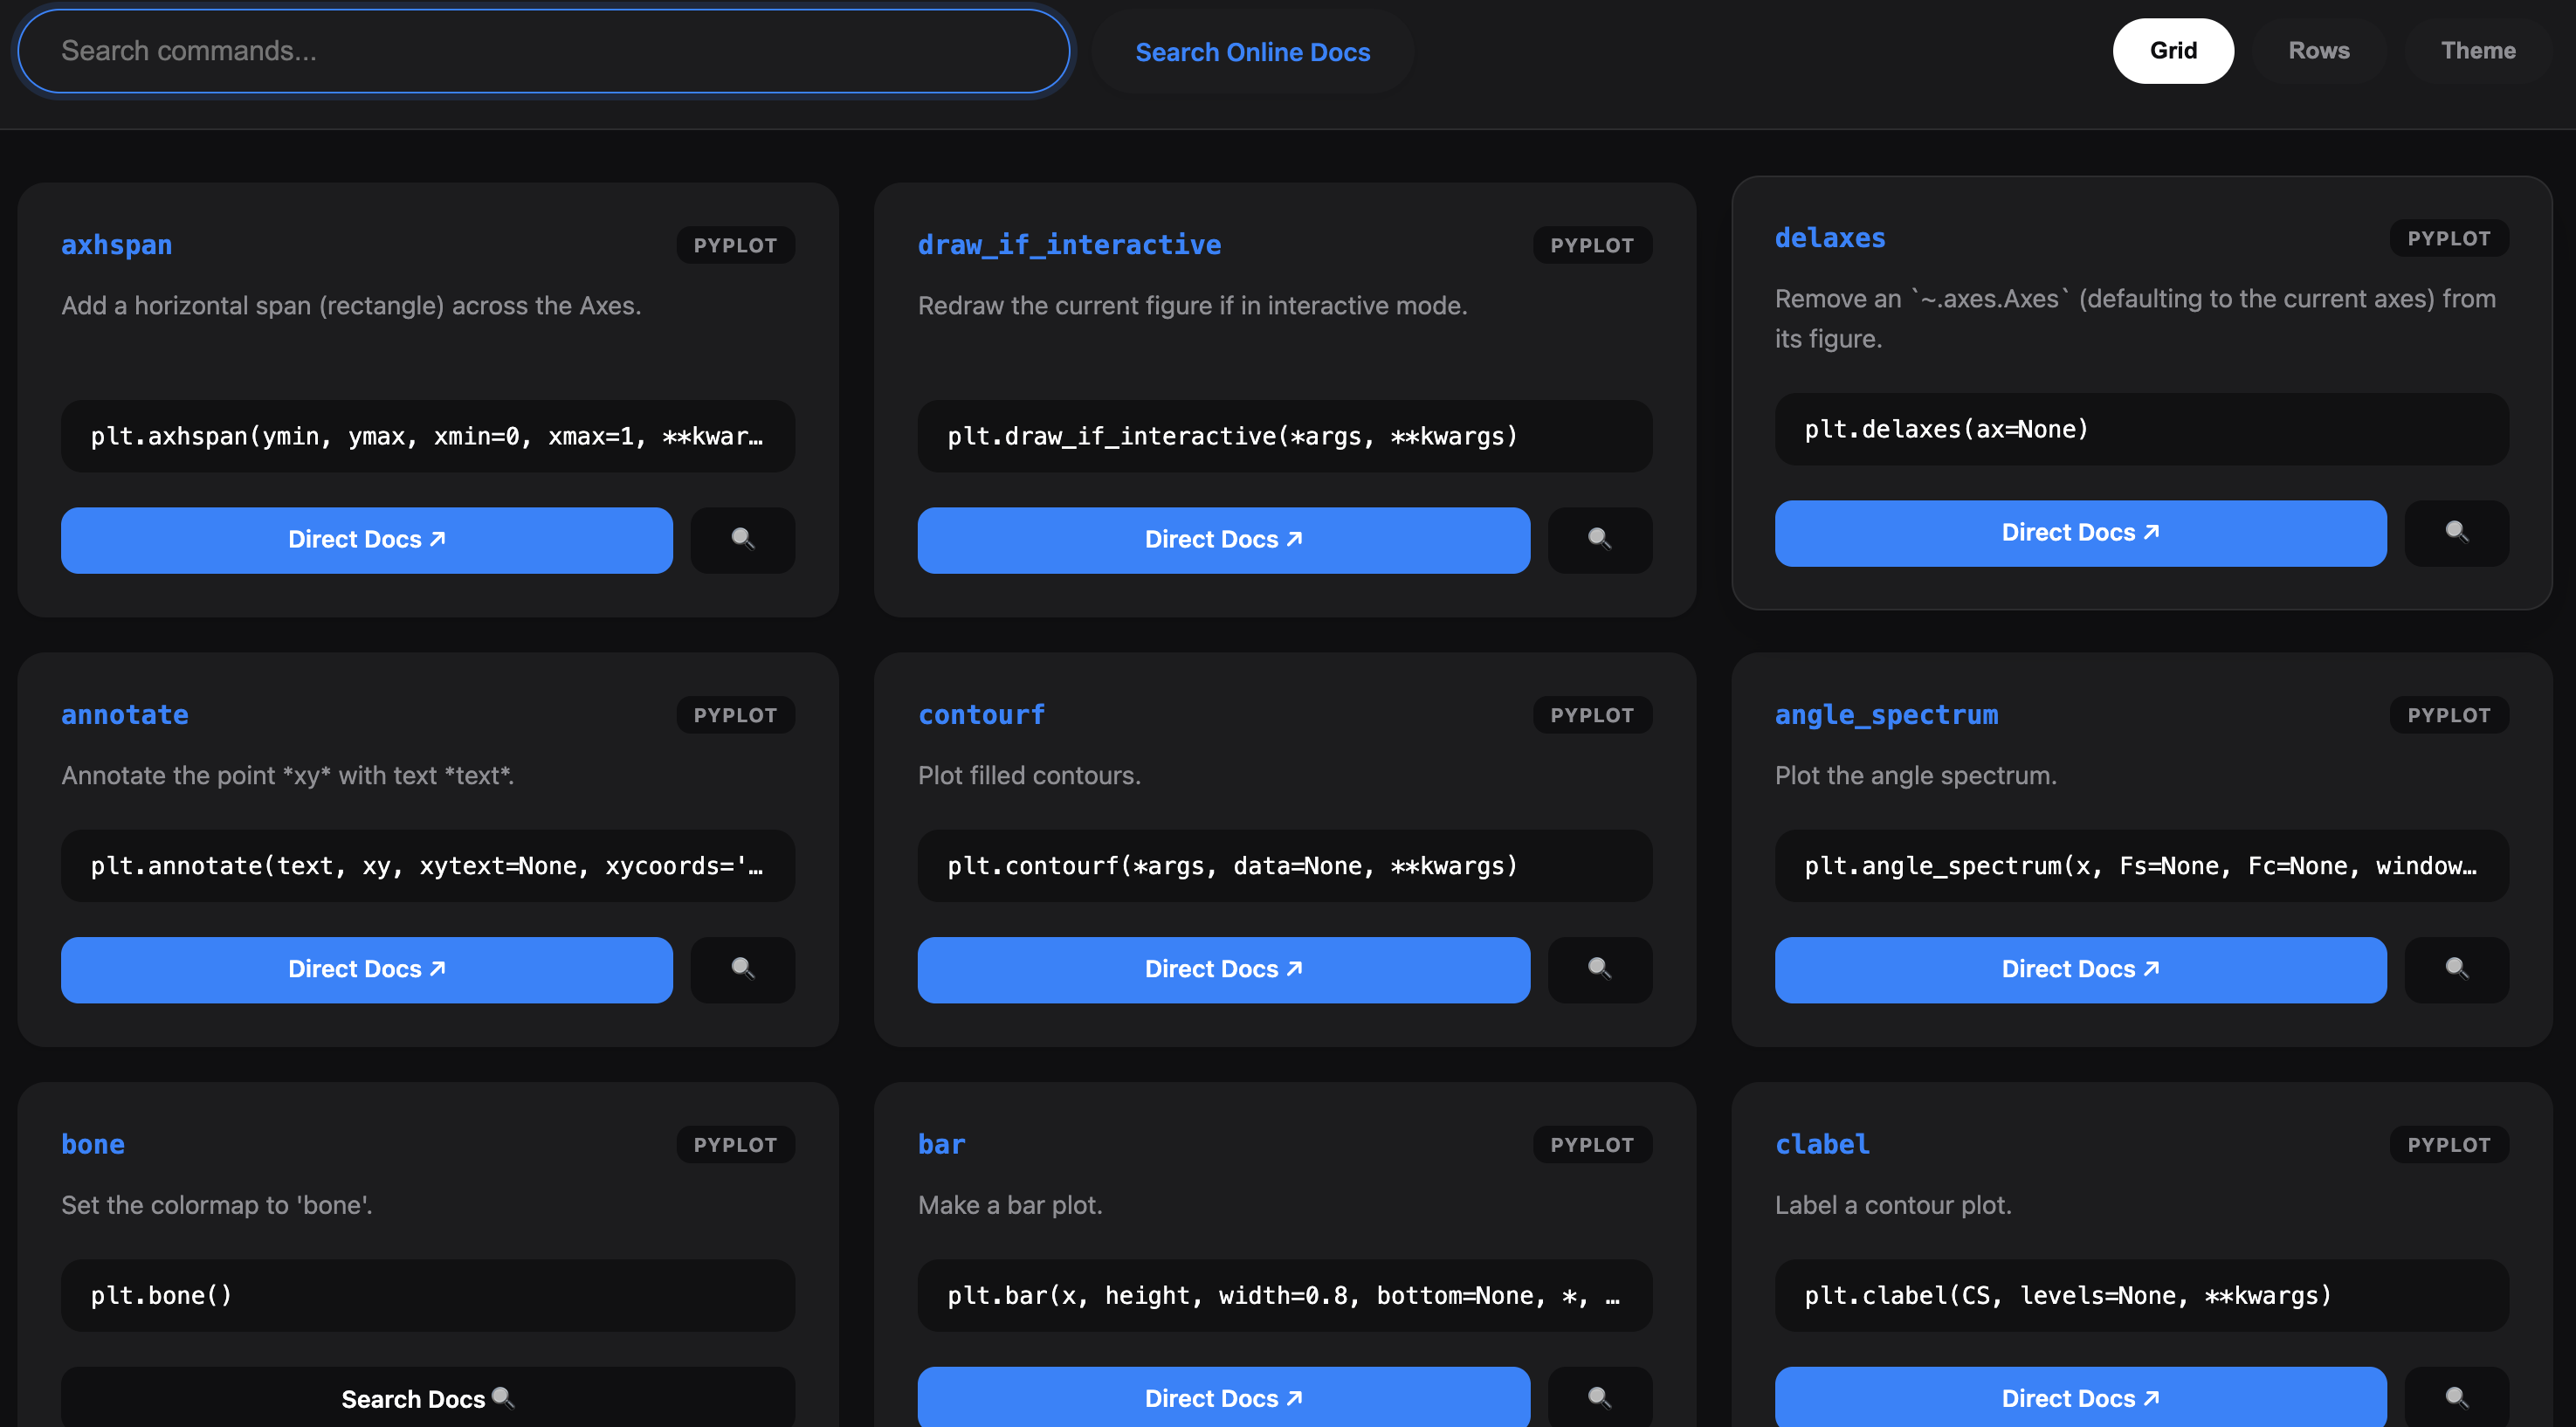Viewport: 2576px width, 1427px height.
Task: Click the magnifier icon on delaxes card
Action: coord(2456,533)
